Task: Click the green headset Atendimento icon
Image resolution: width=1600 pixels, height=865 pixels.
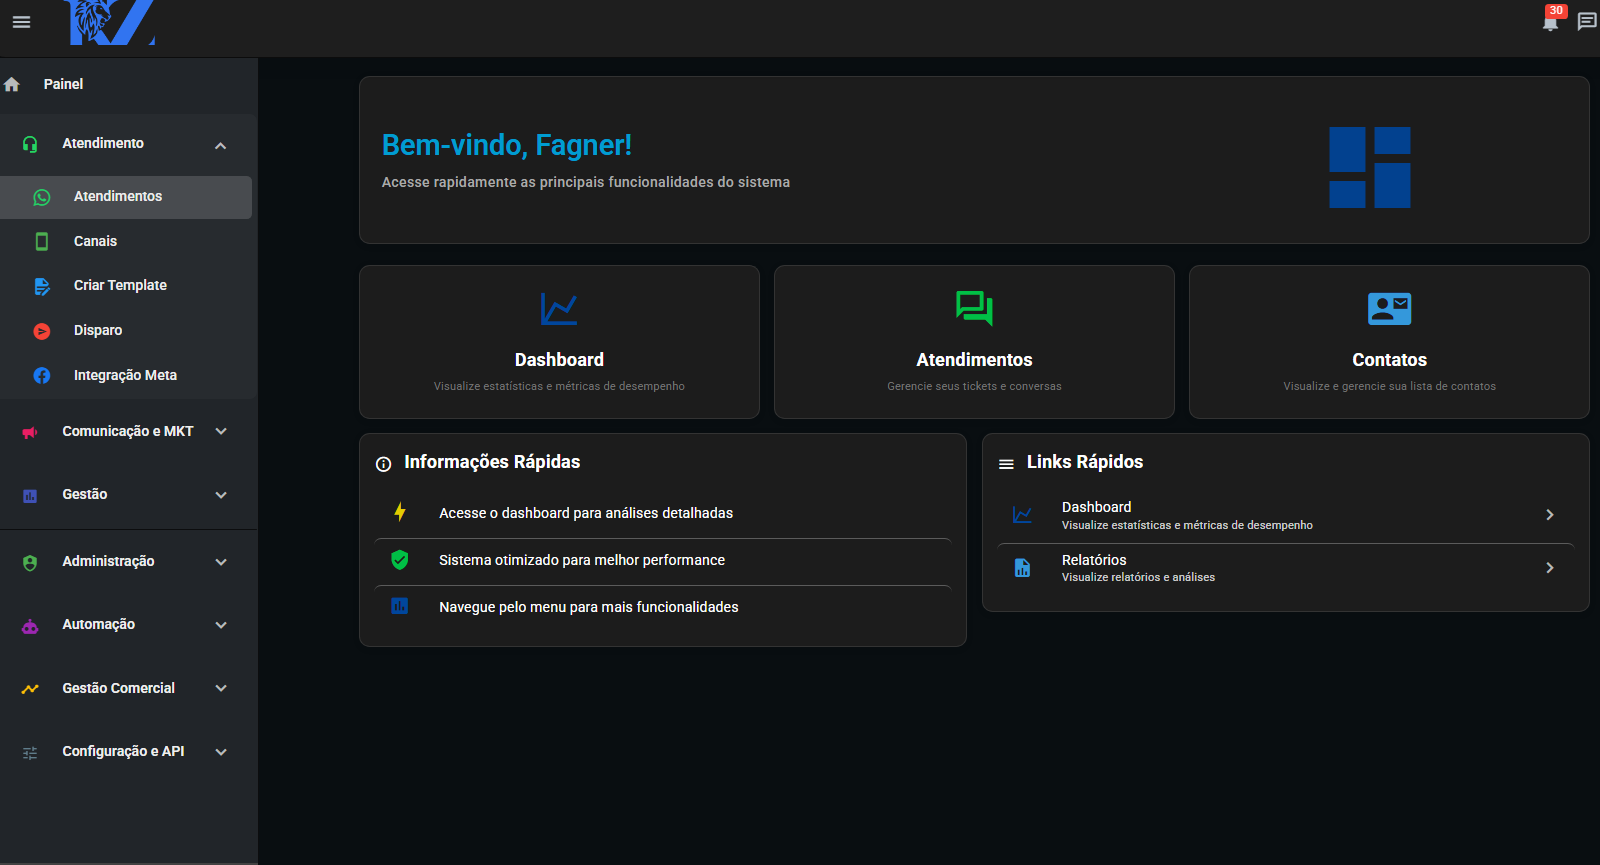Action: click(x=30, y=144)
